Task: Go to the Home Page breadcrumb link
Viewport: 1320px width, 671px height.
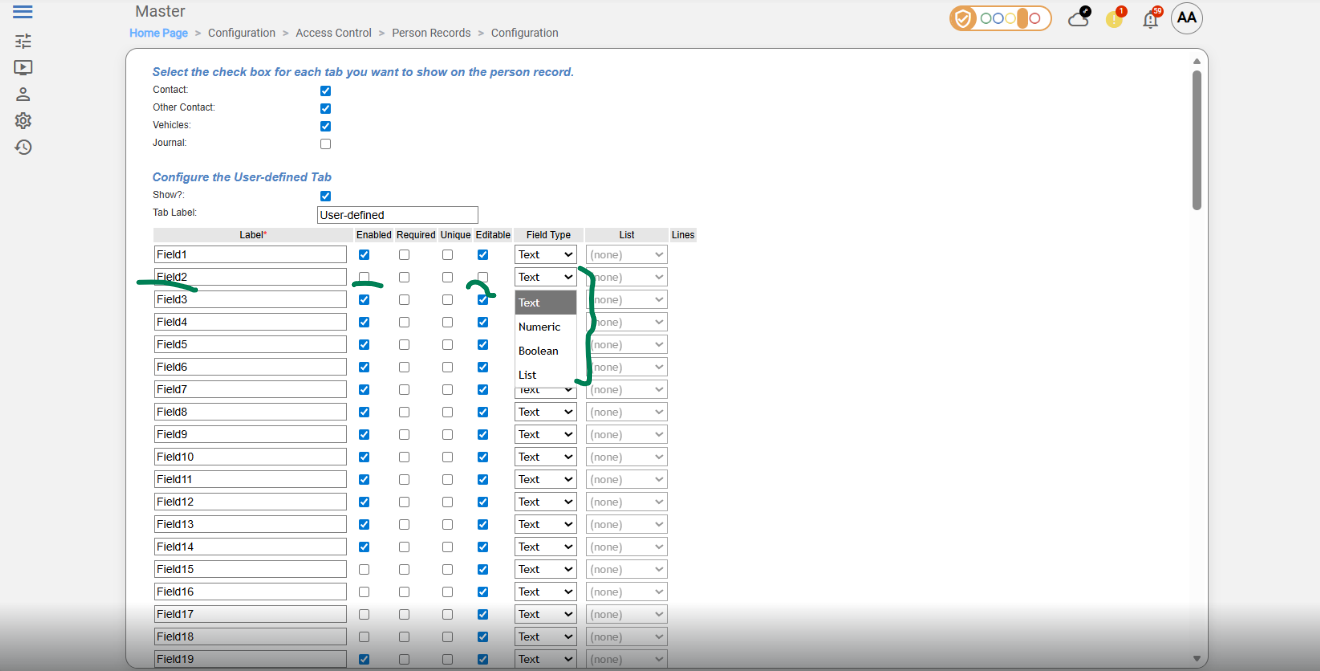Action: [x=159, y=33]
